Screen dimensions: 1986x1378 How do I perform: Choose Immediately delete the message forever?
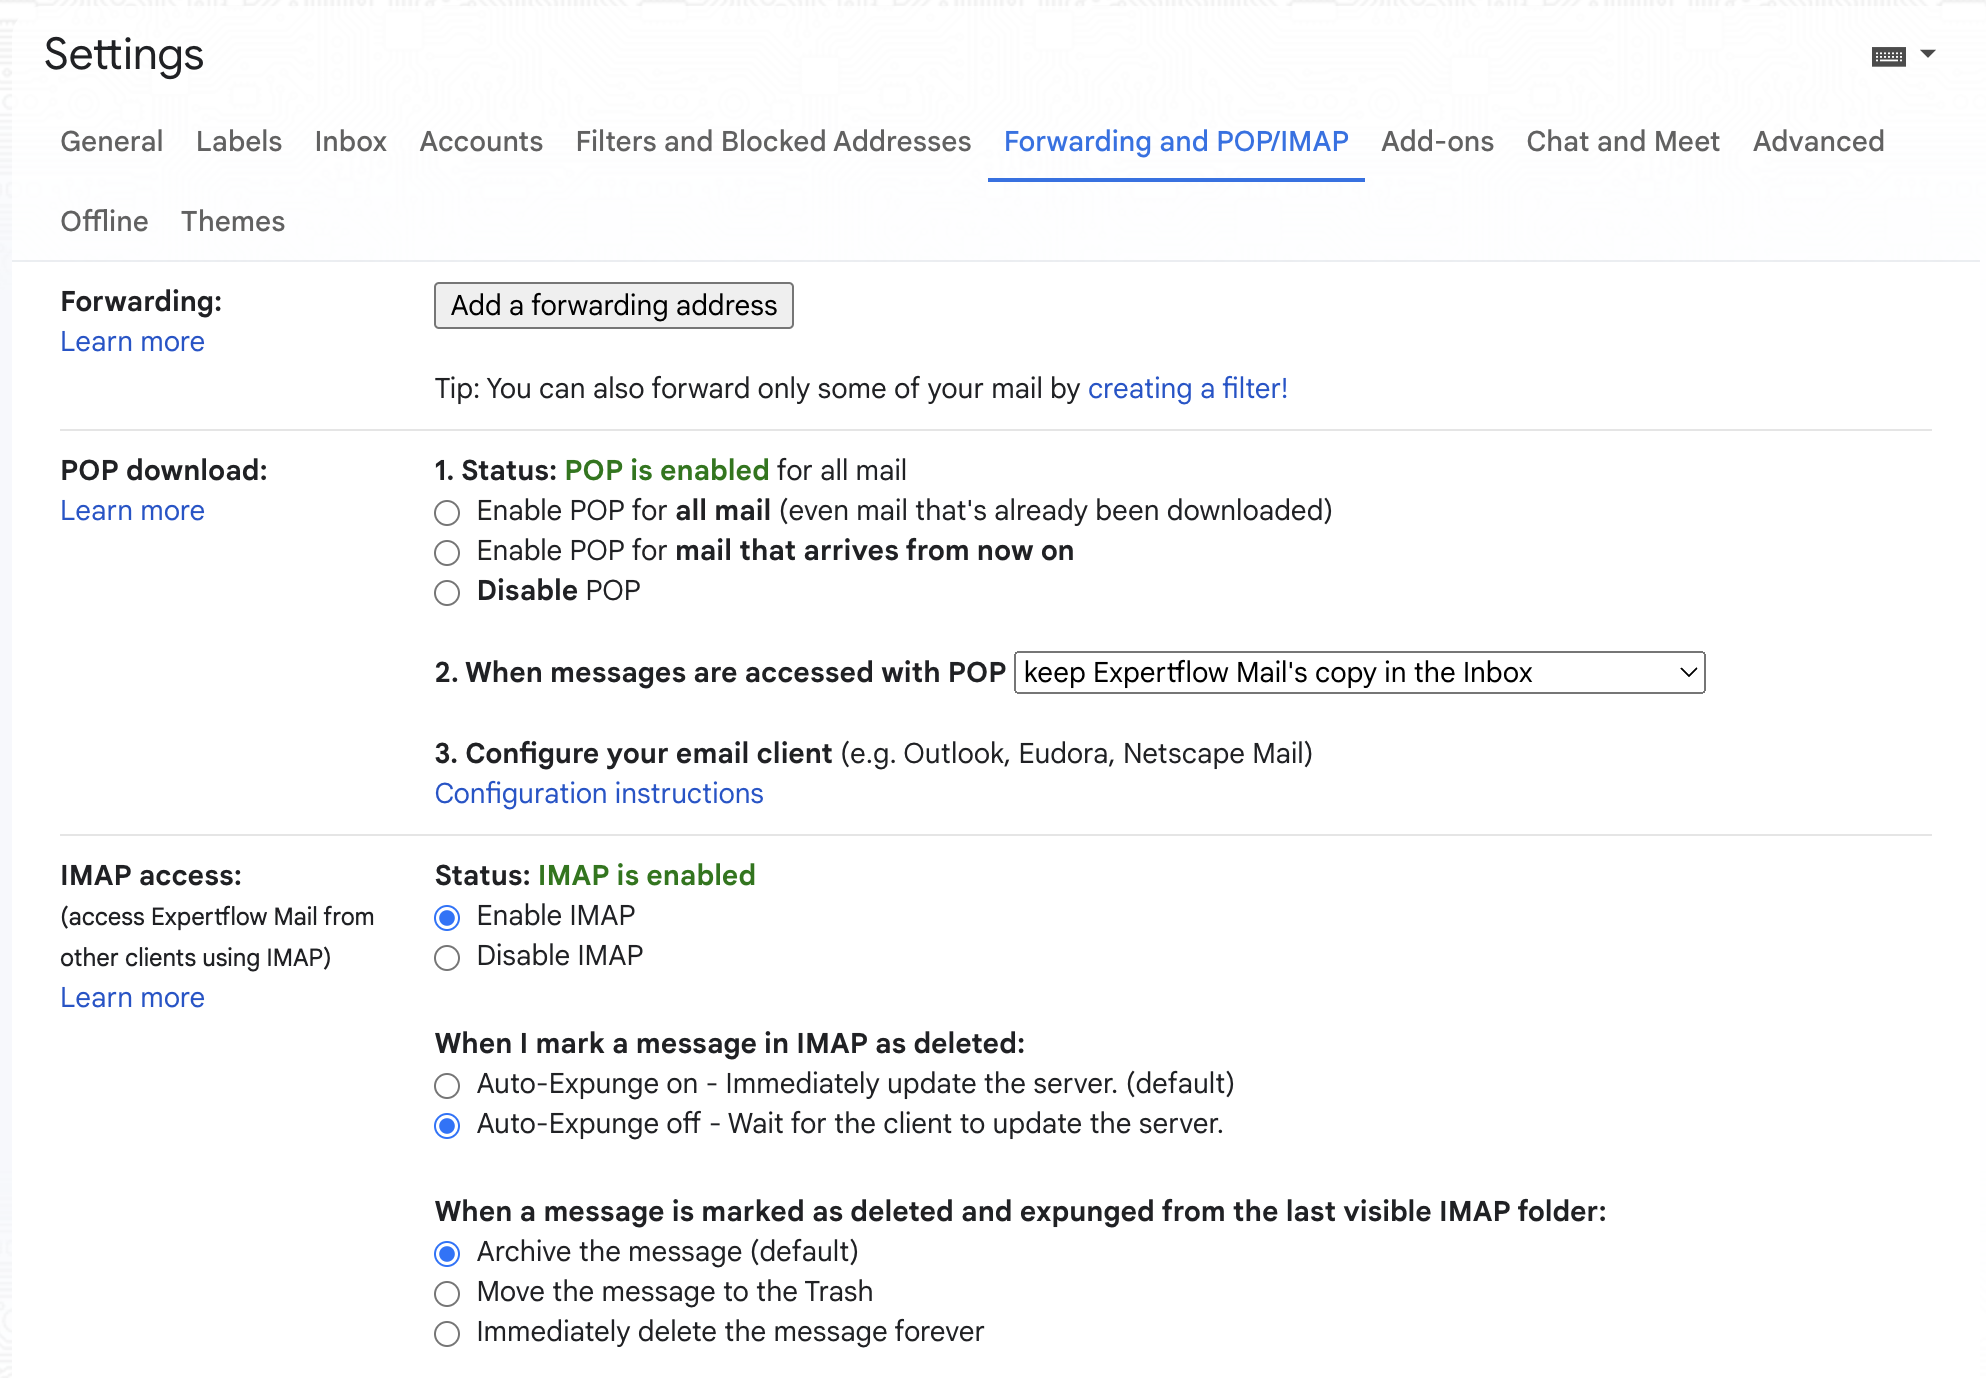pos(447,1334)
